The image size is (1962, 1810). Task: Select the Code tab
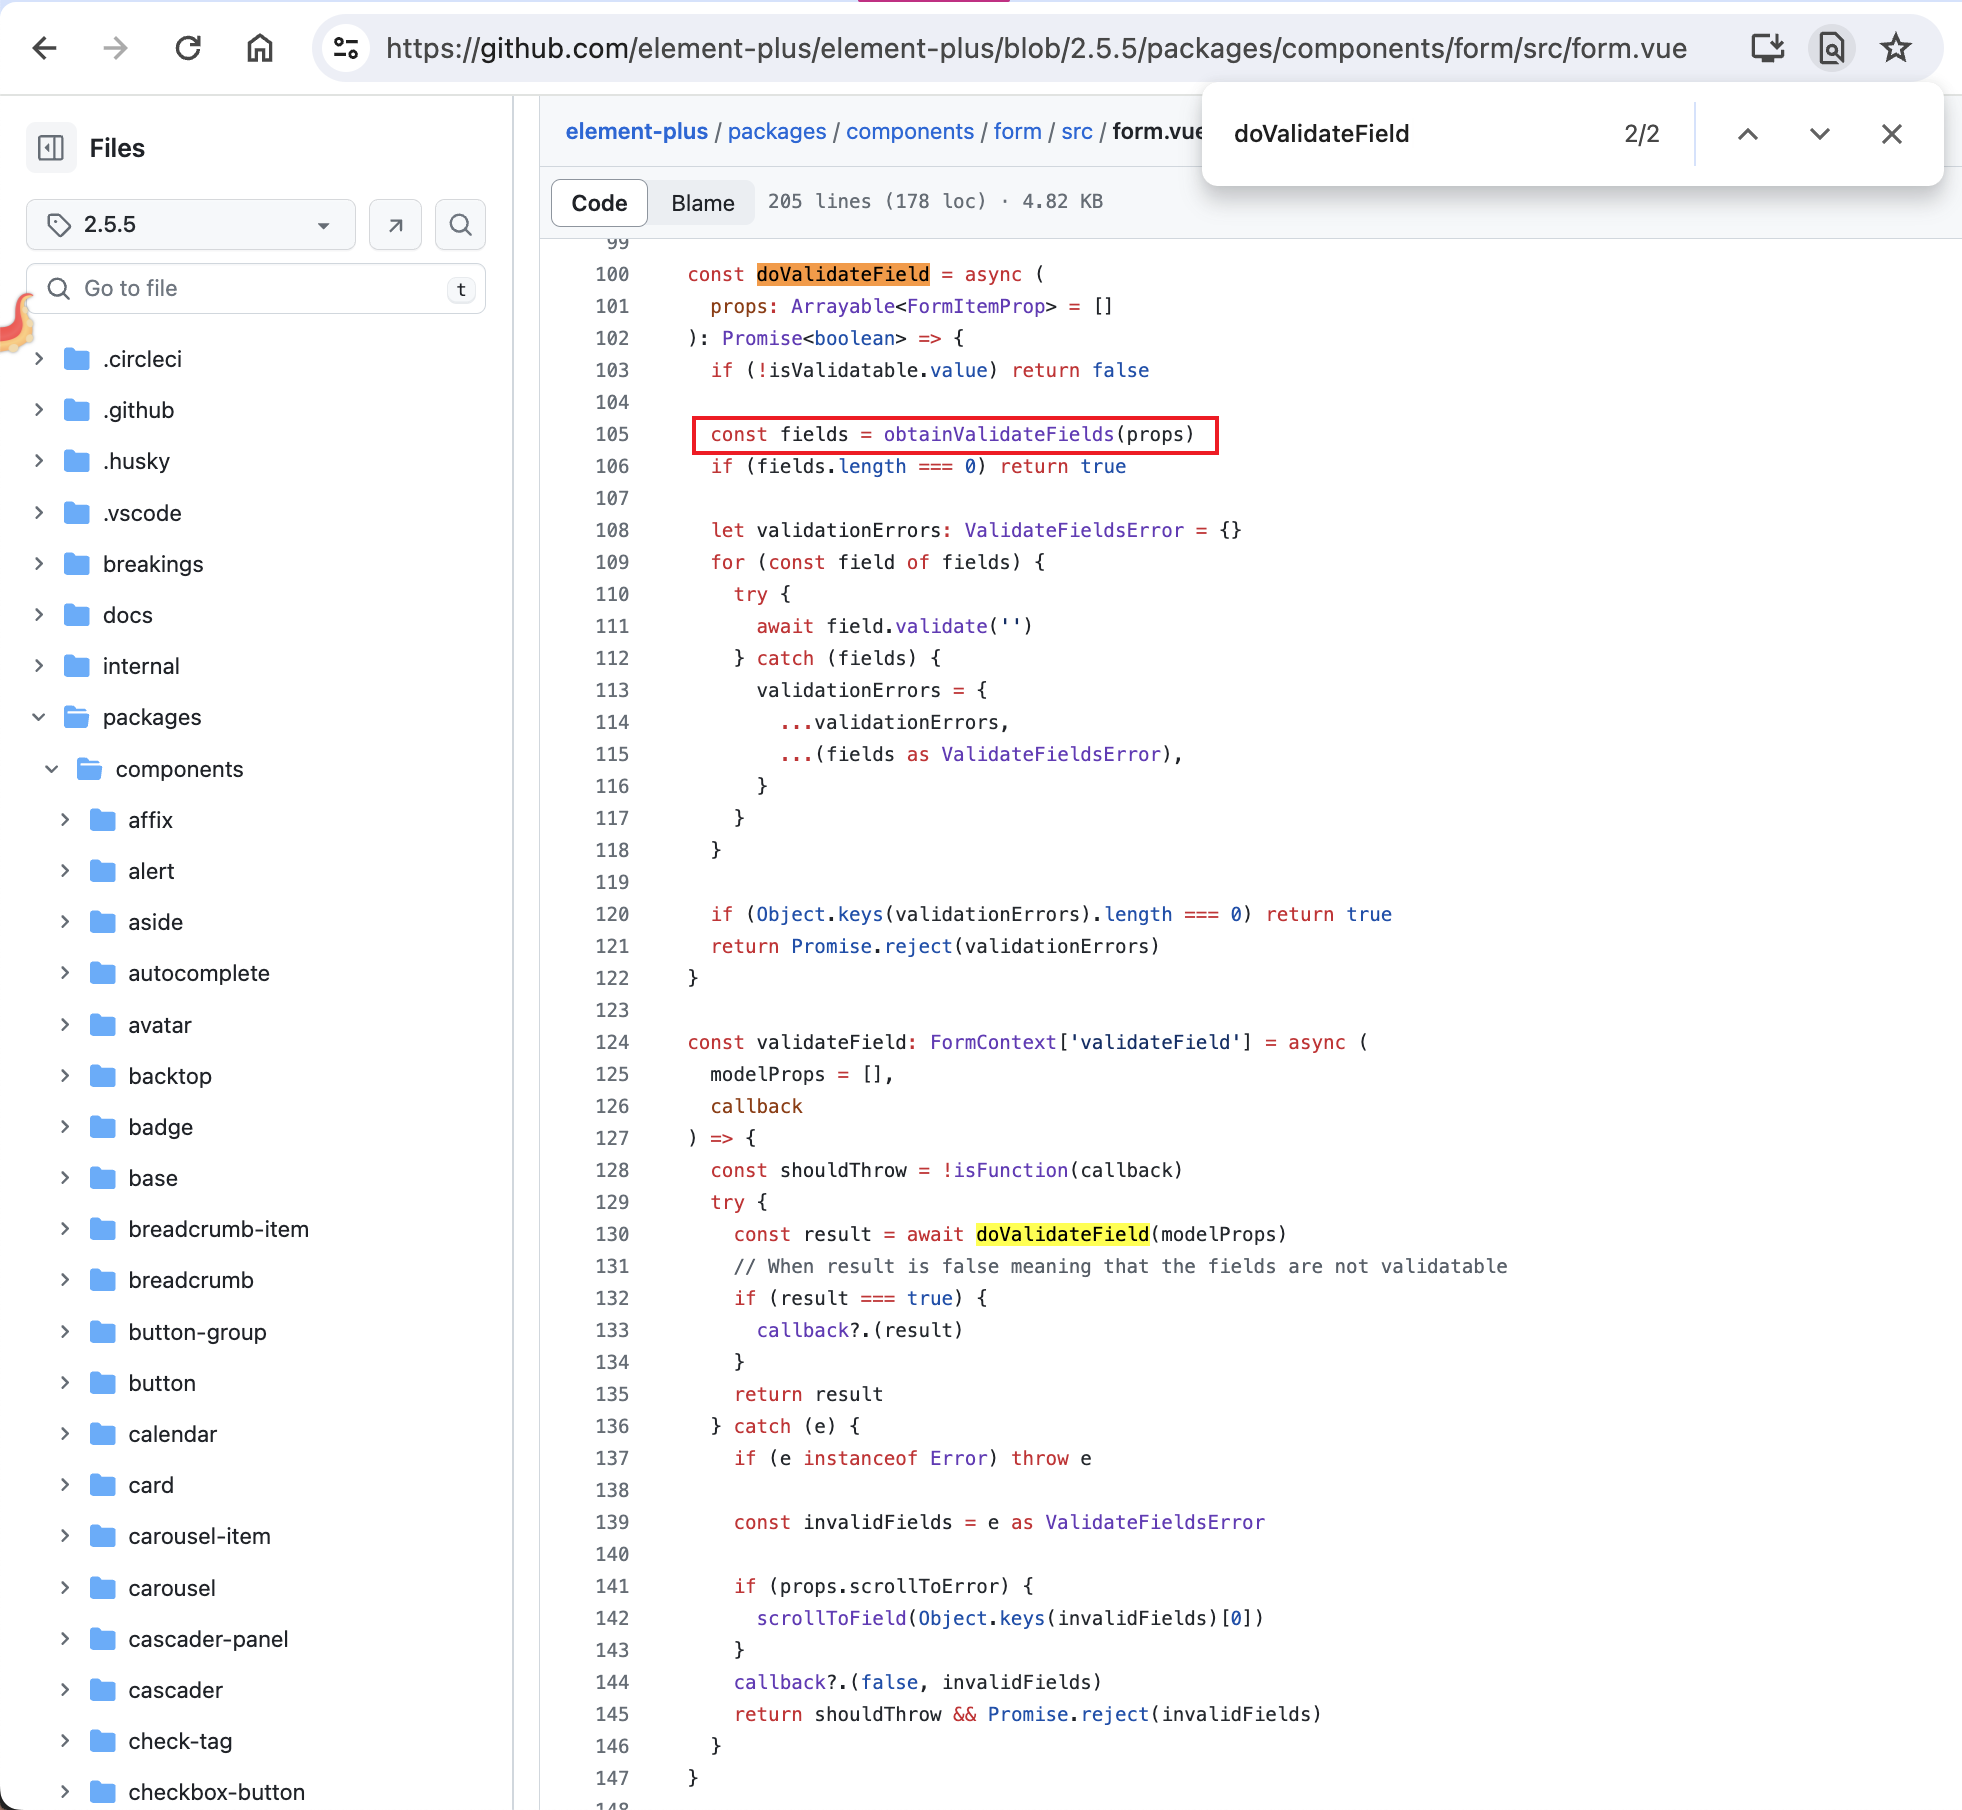coord(599,203)
